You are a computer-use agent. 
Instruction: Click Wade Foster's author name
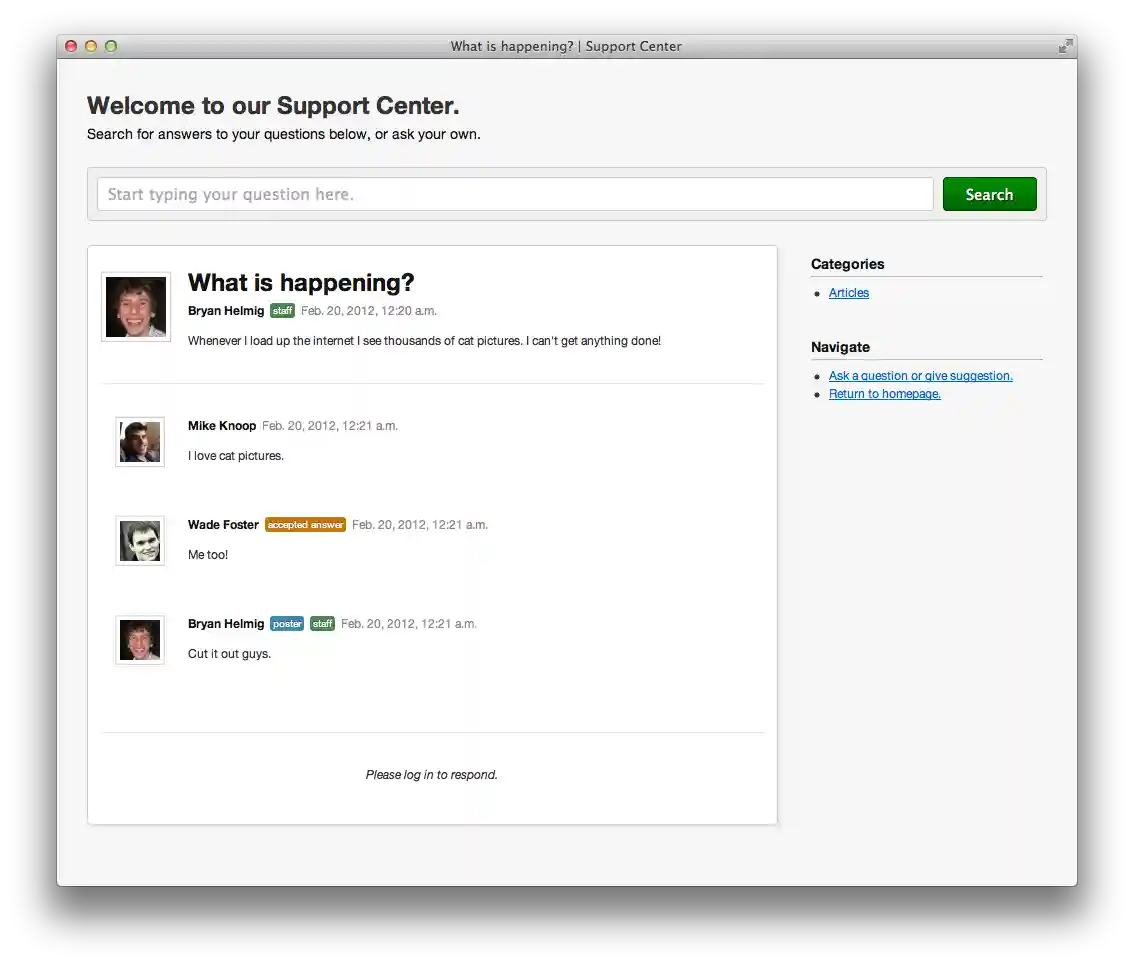tap(223, 525)
